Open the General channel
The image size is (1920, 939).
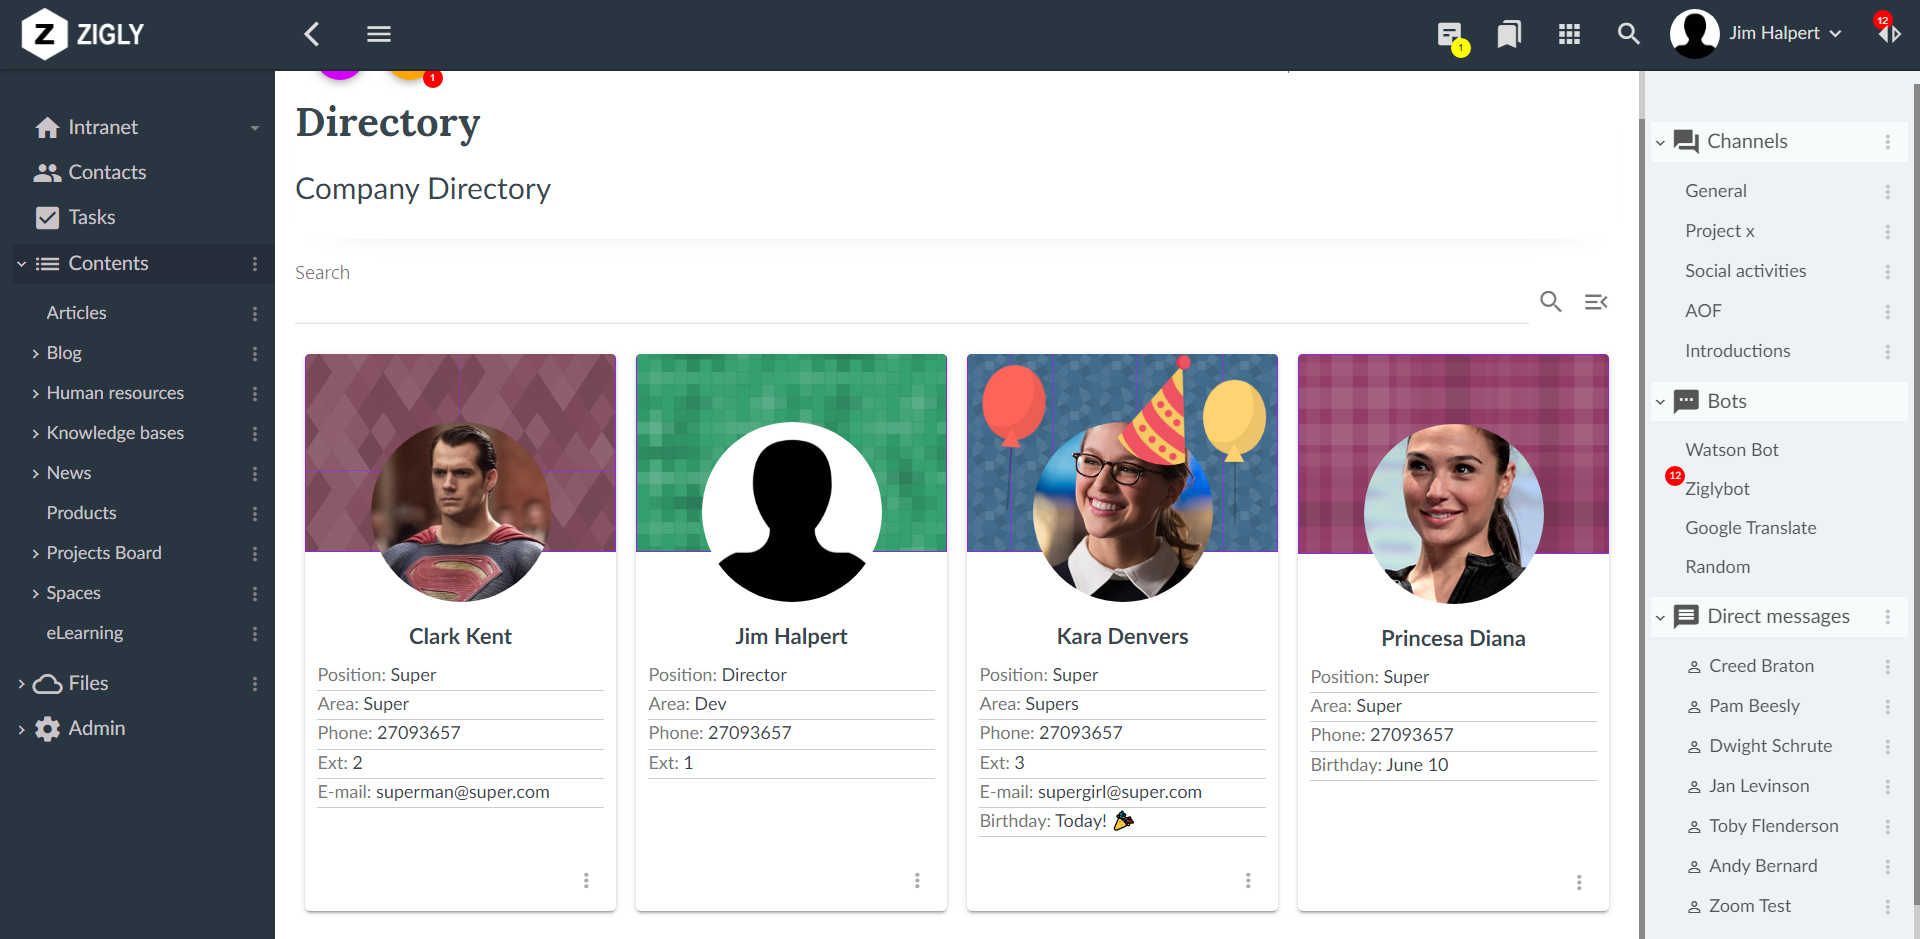(1716, 191)
